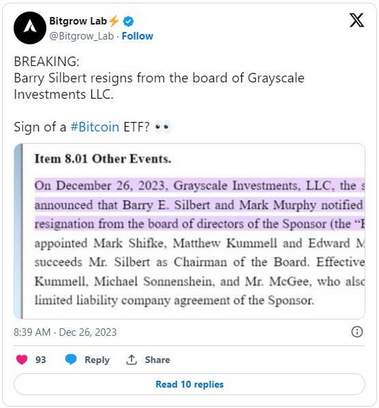
Task: Open the #Bitcoin hashtag link
Action: tap(95, 127)
